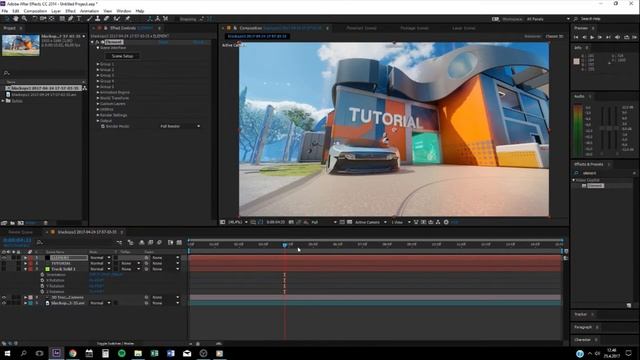This screenshot has height=360, width=640.
Task: Select the Roto Brush tool
Action: coord(116,19)
